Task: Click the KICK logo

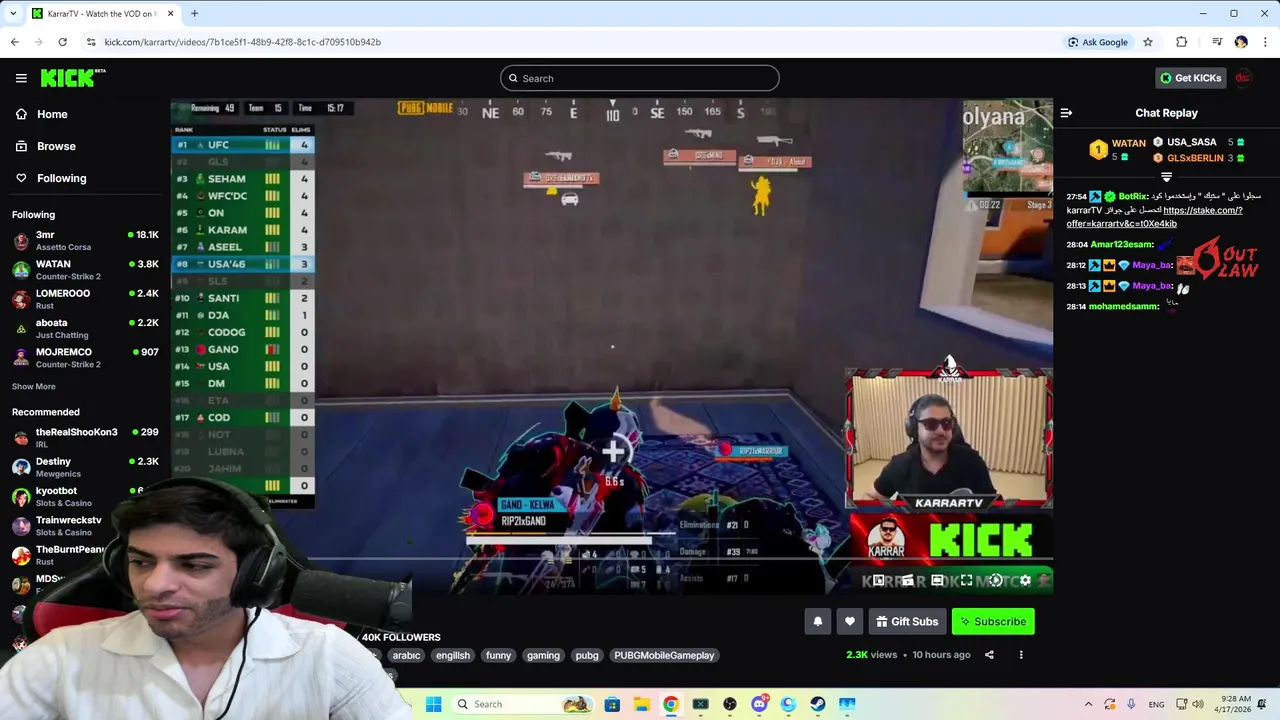Action: point(73,78)
